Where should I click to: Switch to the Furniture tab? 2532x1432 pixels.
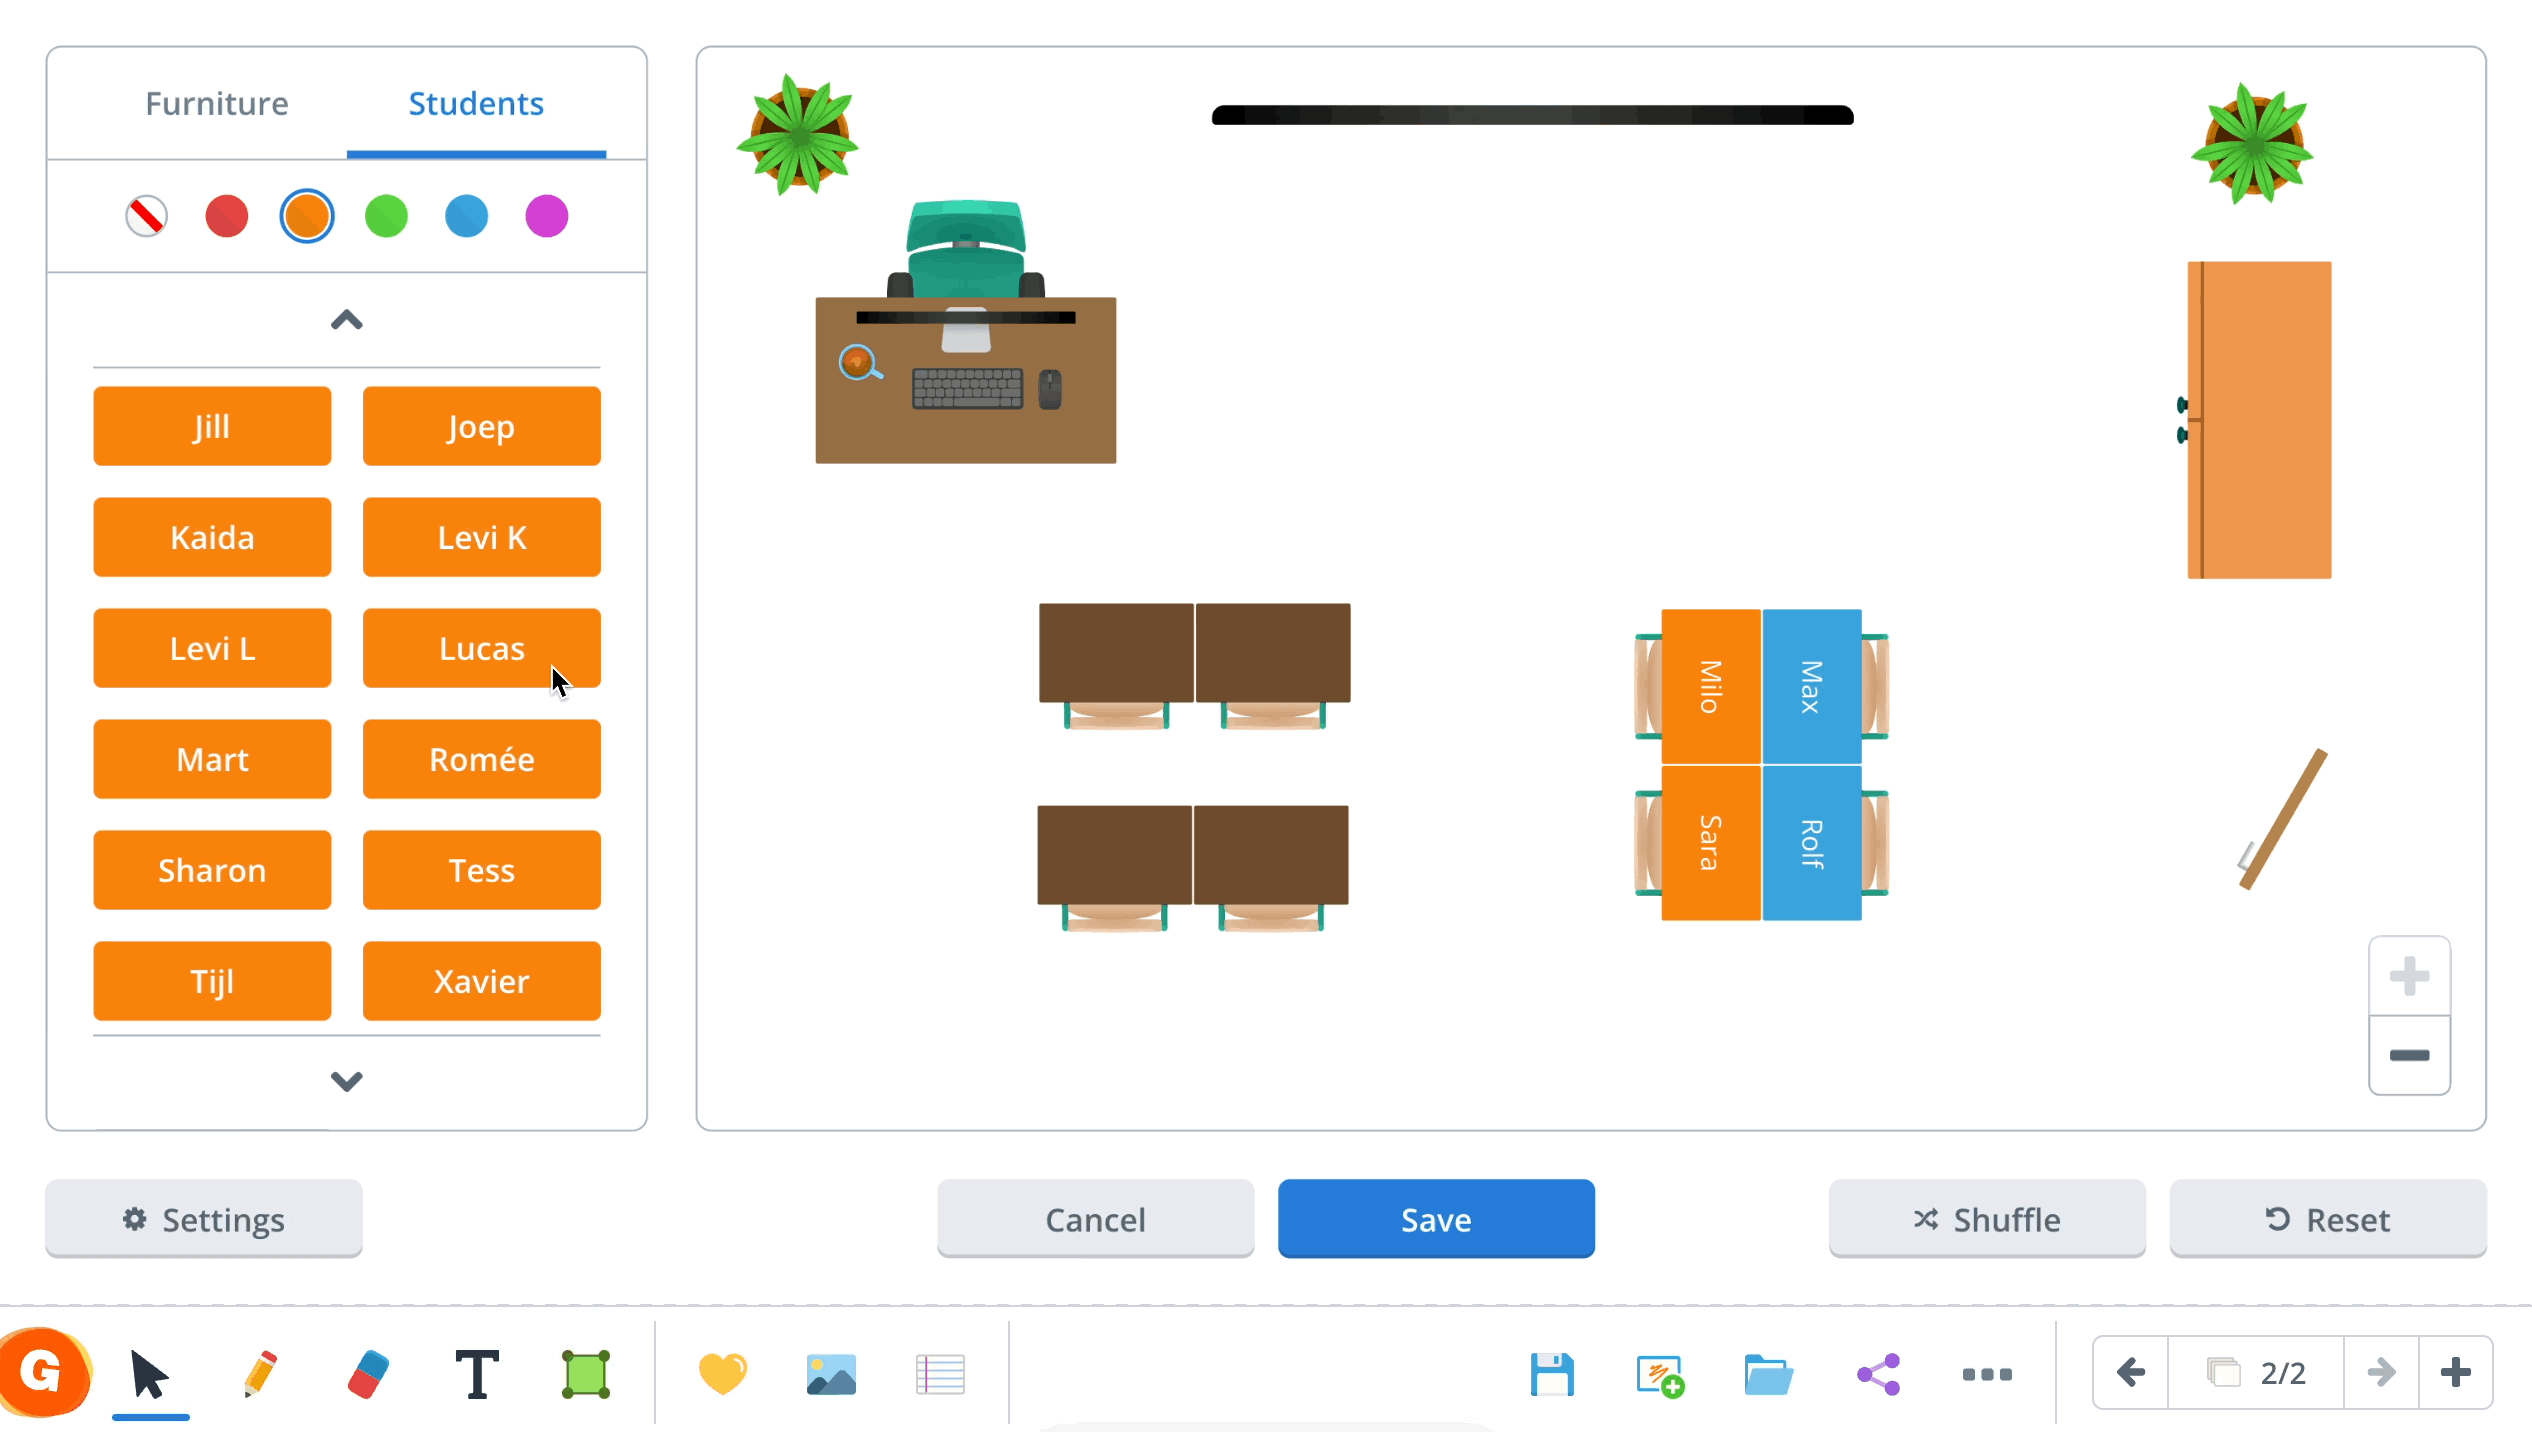click(216, 103)
